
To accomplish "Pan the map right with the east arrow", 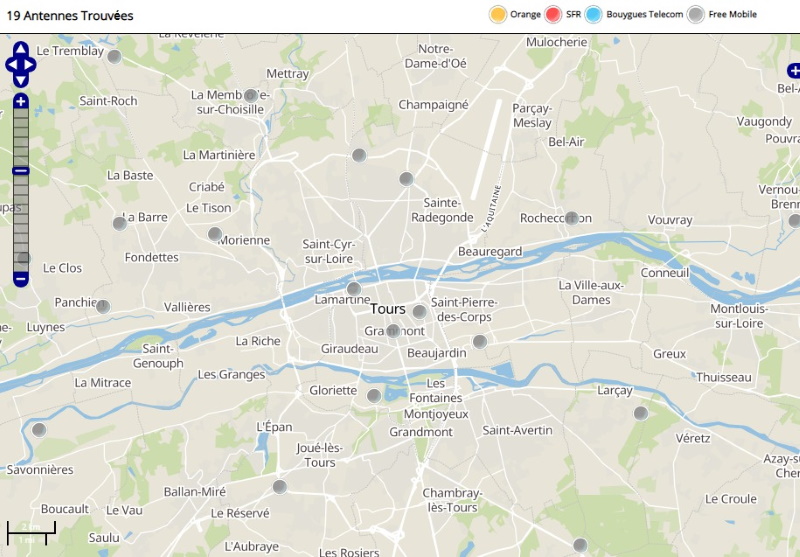I will [31, 64].
